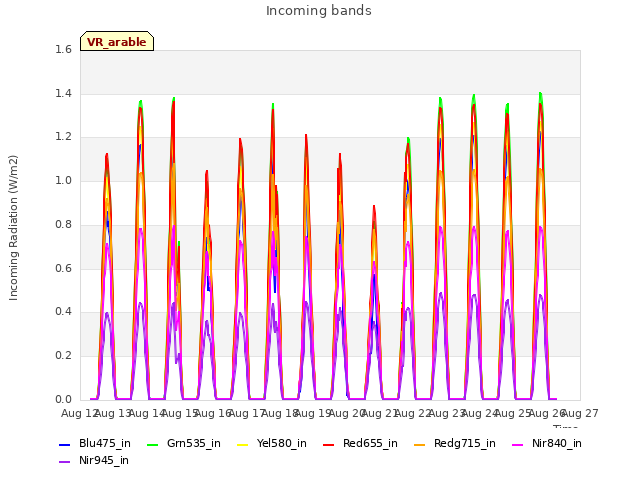The width and height of the screenshot is (640, 480).
Task: Click the blue Blu475_in color marker
Action: pyautogui.click(x=64, y=444)
